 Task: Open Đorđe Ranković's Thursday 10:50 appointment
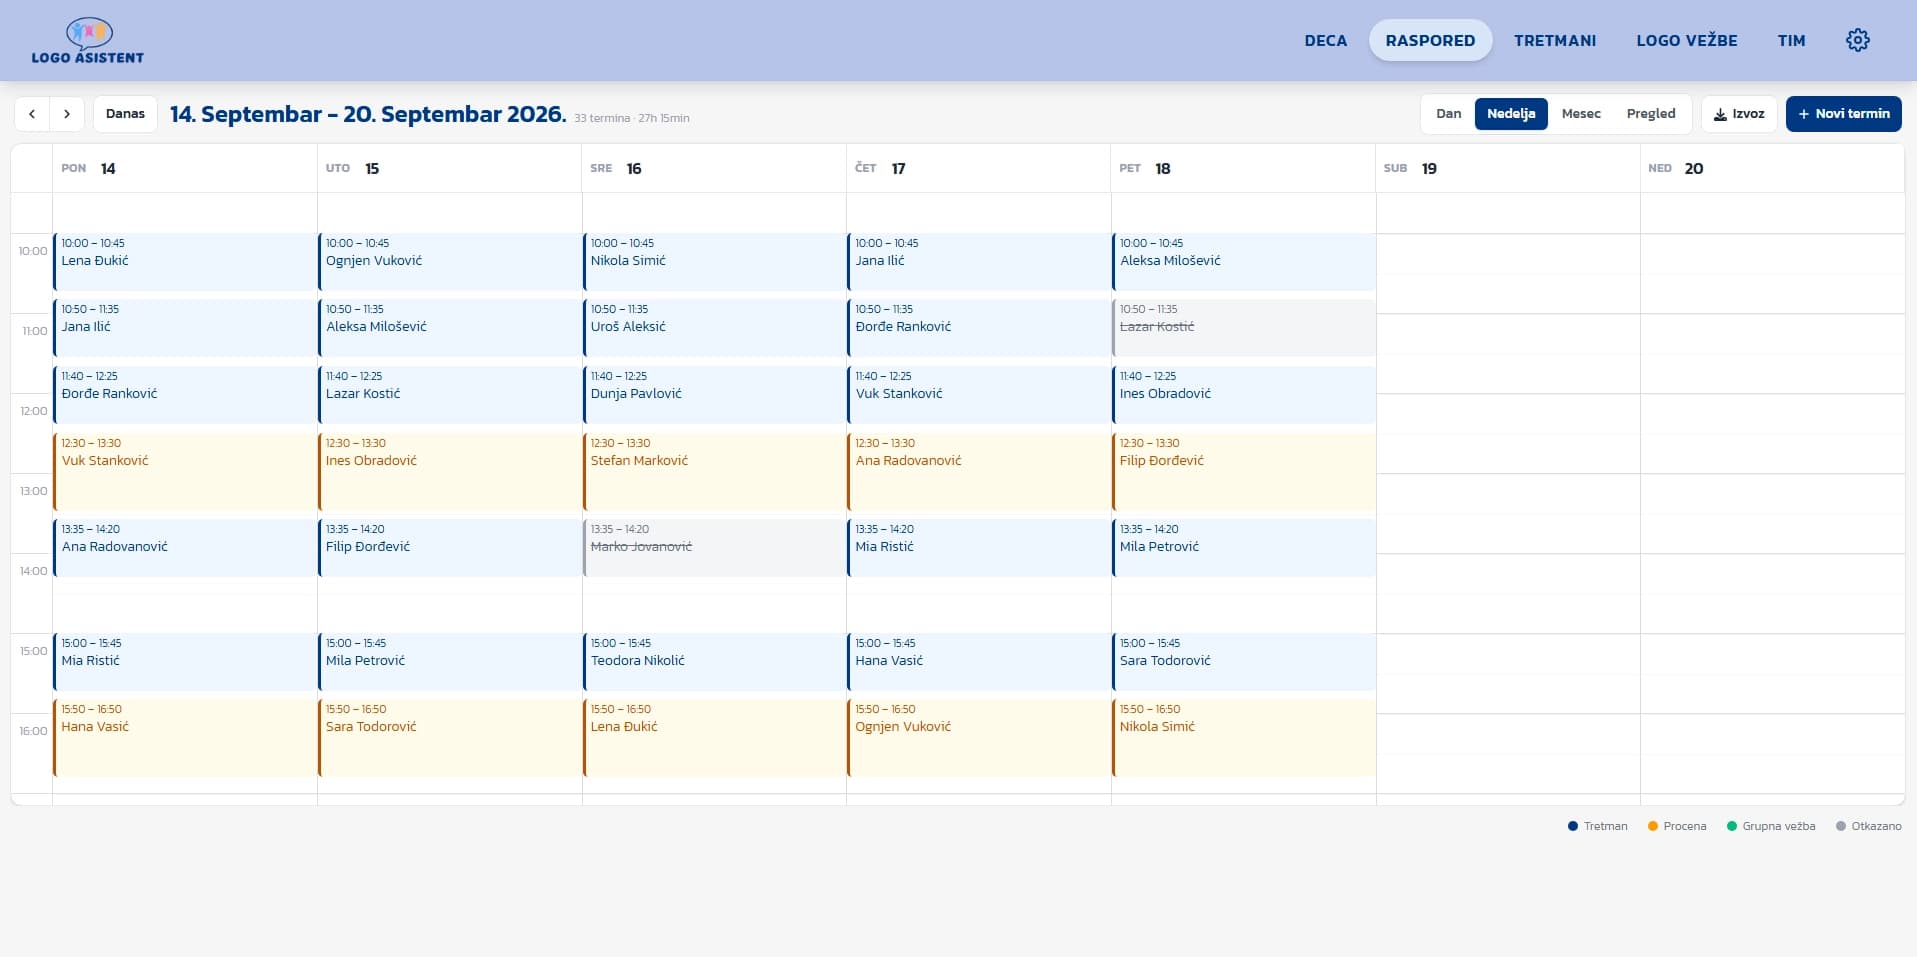pyautogui.click(x=978, y=328)
